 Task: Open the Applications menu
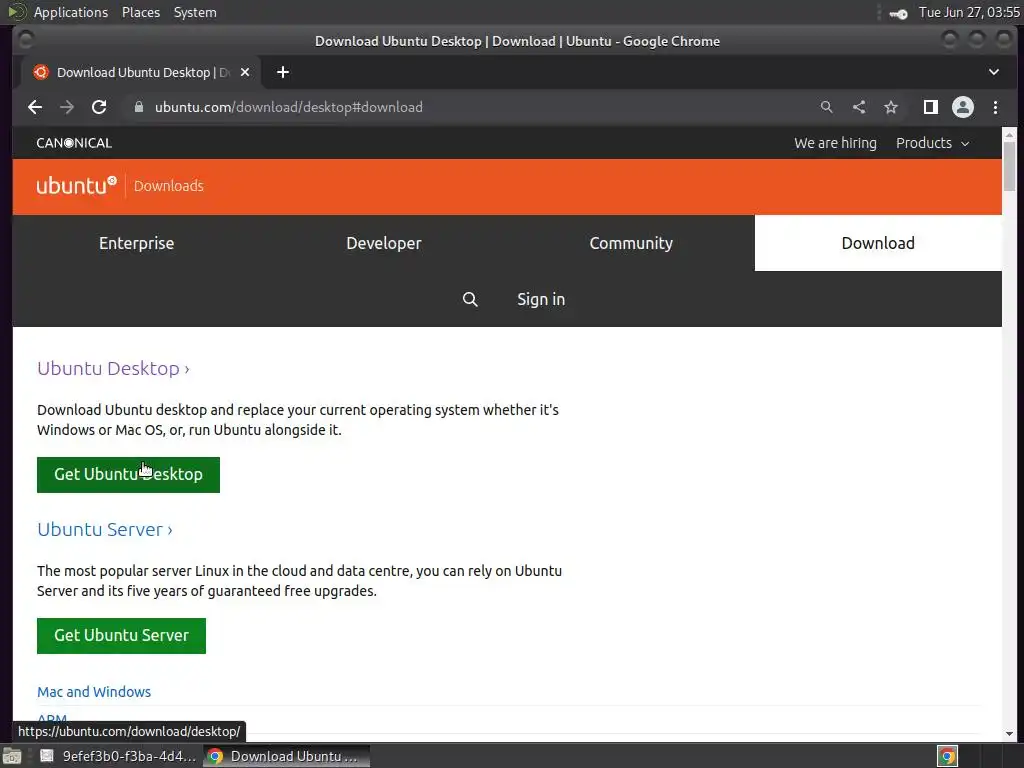tap(71, 12)
